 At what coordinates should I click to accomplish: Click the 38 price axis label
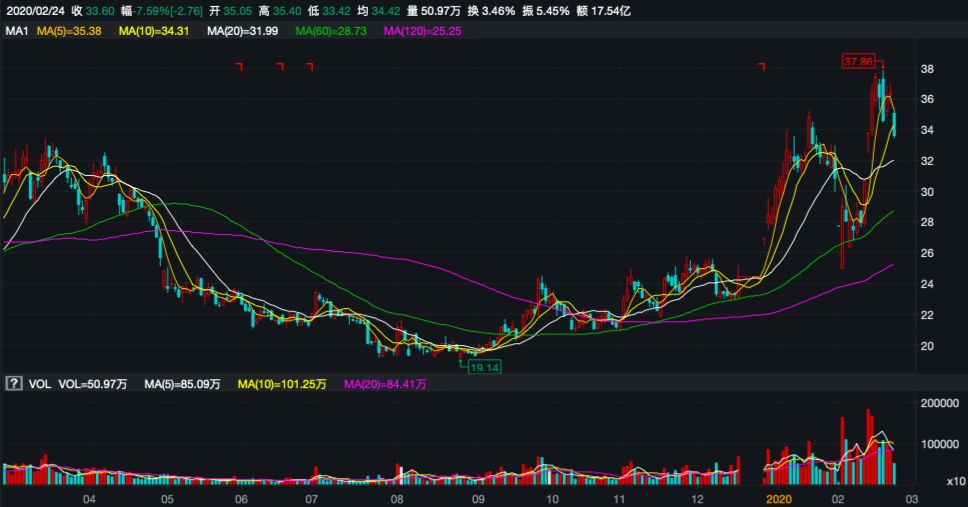927,69
